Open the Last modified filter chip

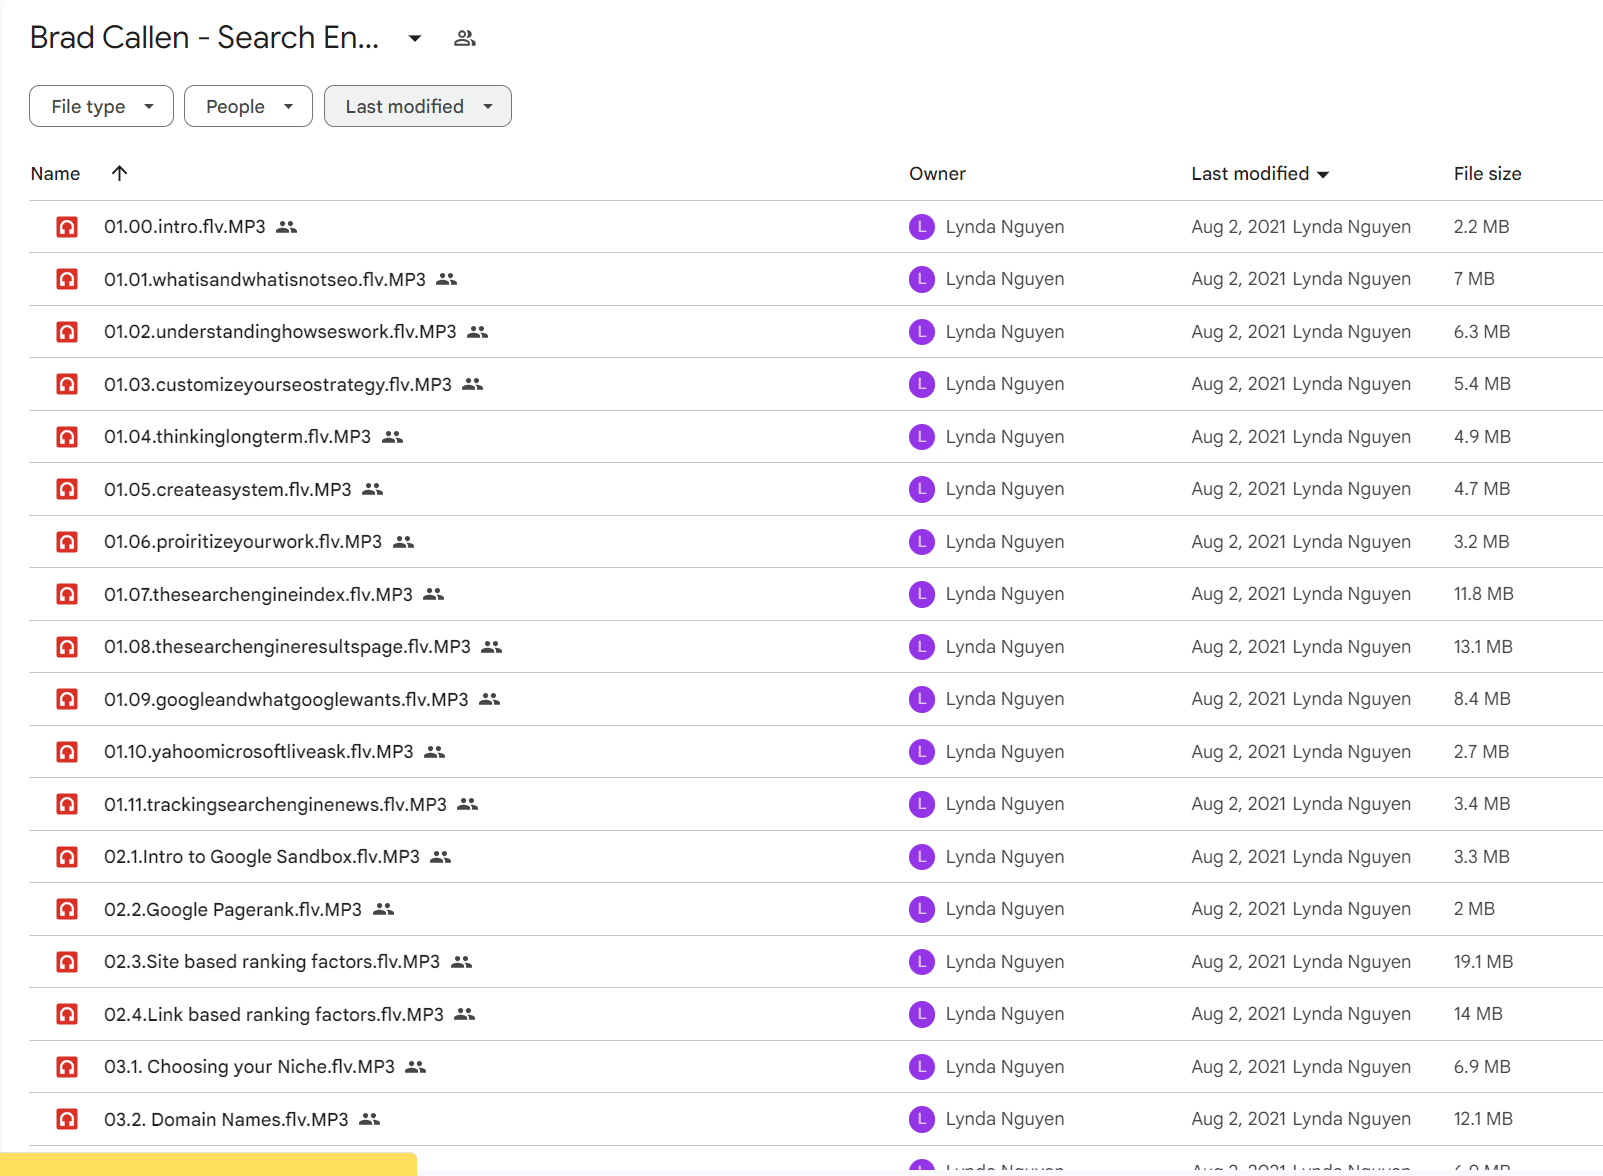coord(418,106)
